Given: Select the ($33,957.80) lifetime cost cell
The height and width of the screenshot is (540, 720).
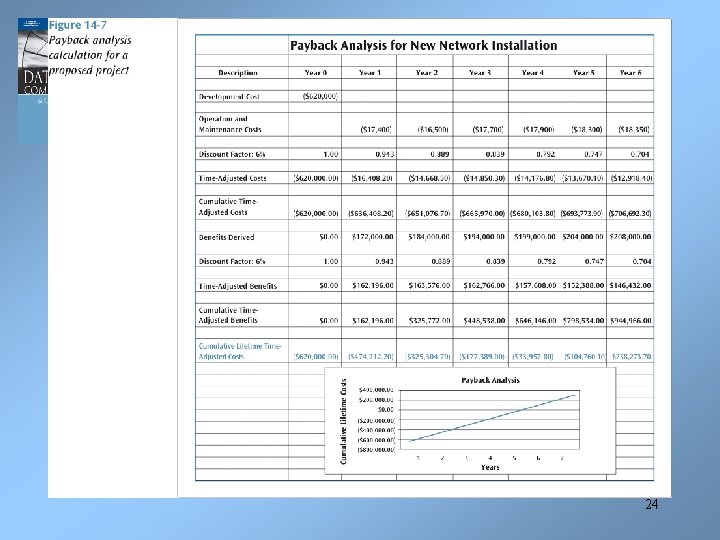Looking at the screenshot, I should pos(533,357).
